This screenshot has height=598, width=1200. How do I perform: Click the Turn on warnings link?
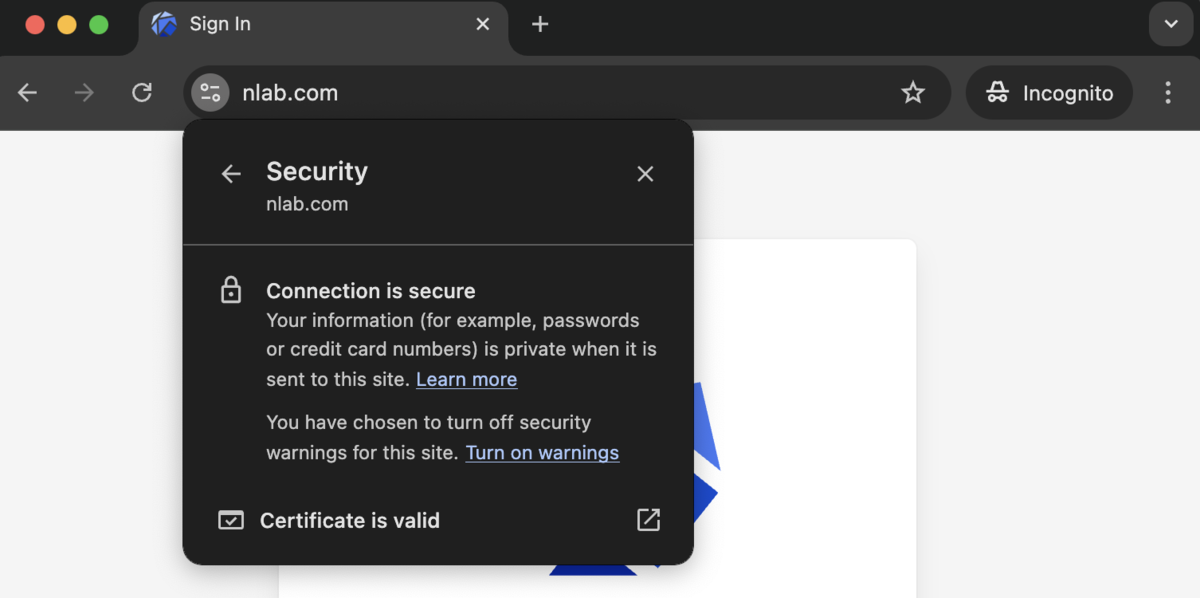pyautogui.click(x=542, y=452)
